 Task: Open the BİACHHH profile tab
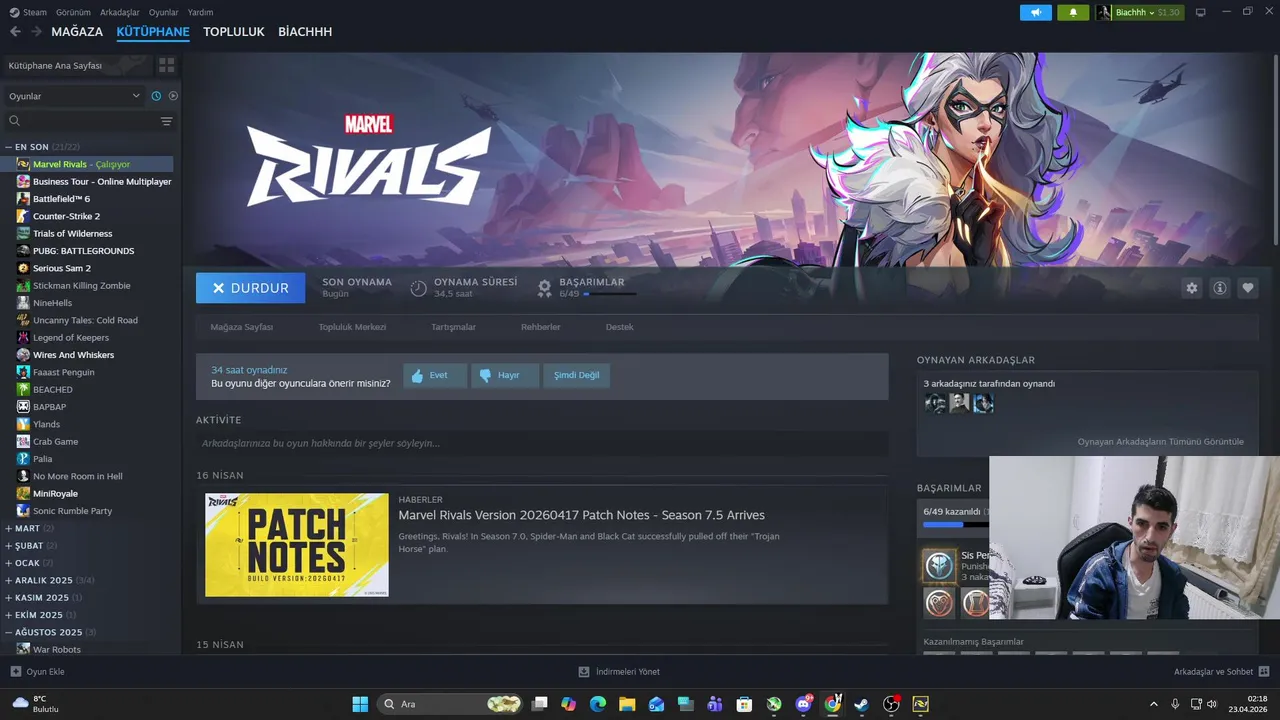(305, 32)
